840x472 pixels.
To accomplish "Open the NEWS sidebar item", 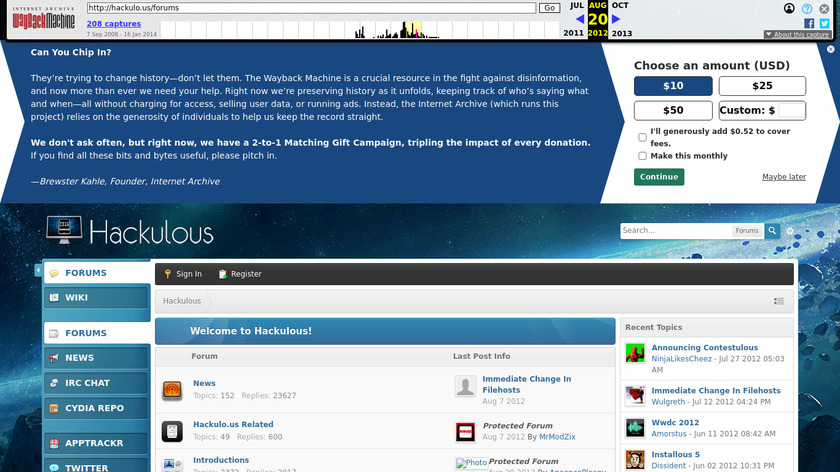I will click(96, 358).
